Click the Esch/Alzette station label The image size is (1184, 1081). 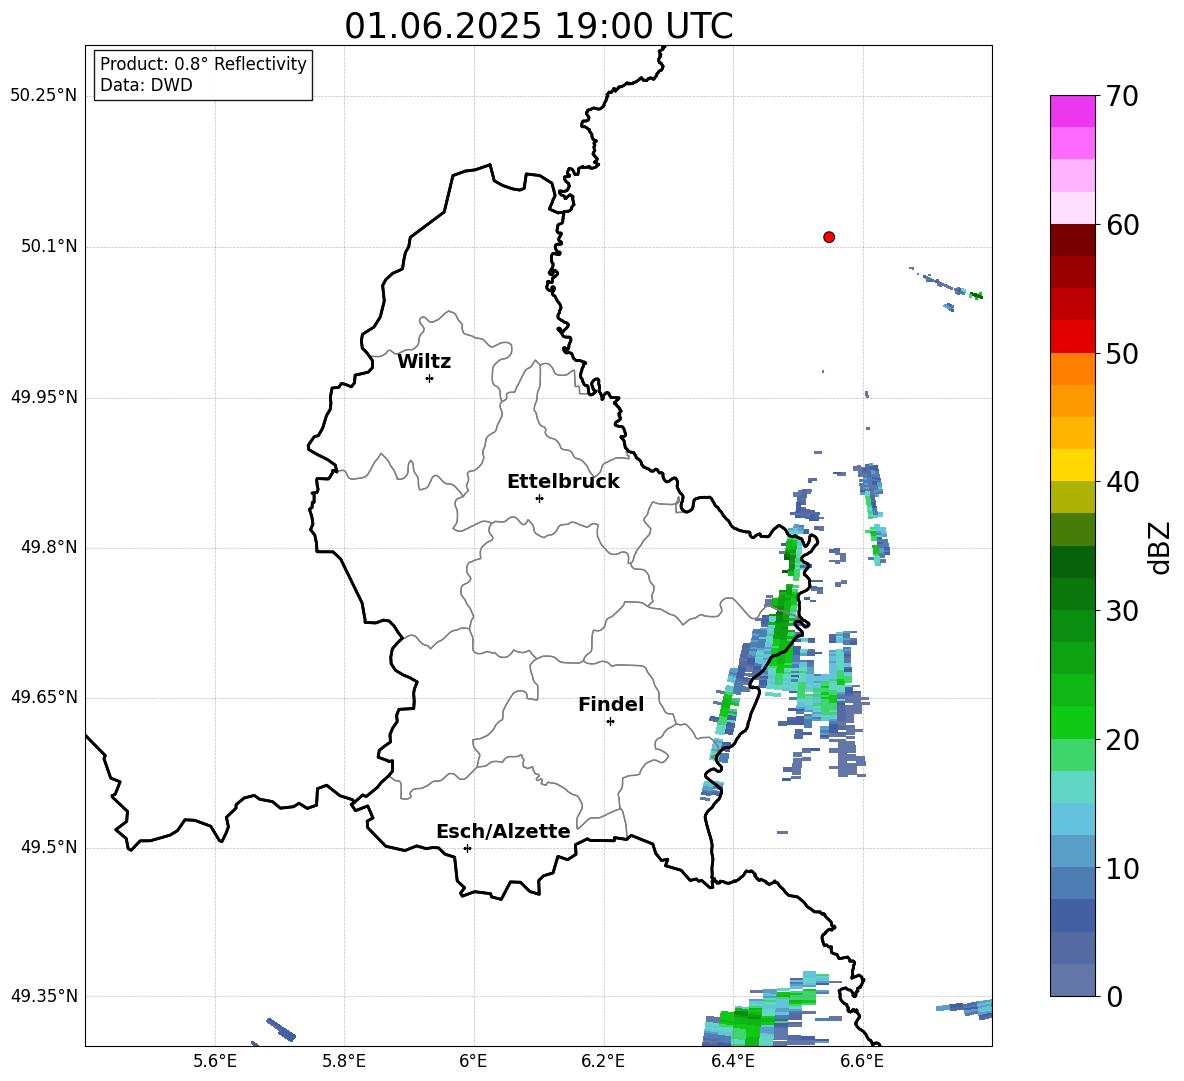pyautogui.click(x=503, y=831)
